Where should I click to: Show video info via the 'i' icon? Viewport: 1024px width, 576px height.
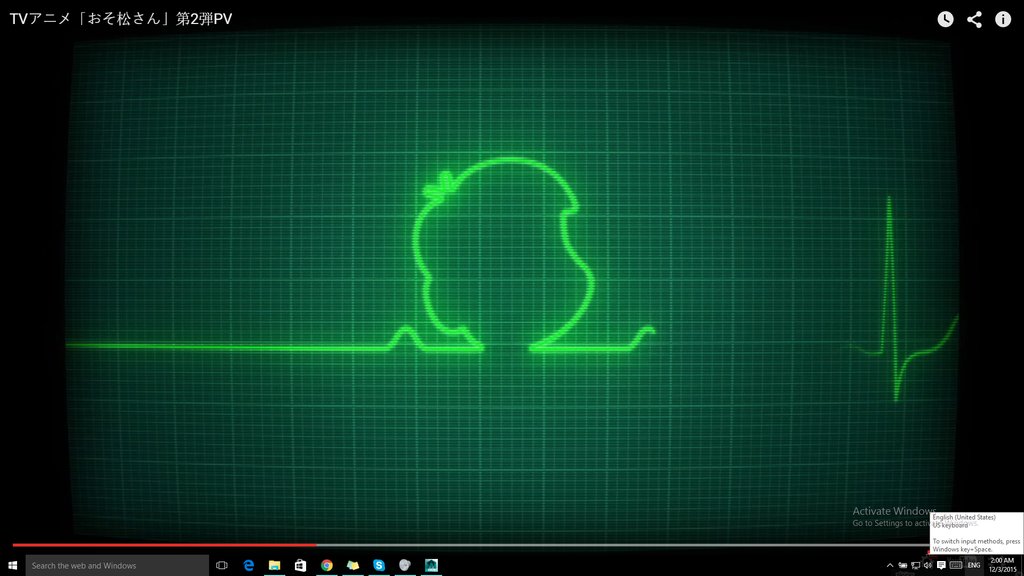click(x=1003, y=19)
